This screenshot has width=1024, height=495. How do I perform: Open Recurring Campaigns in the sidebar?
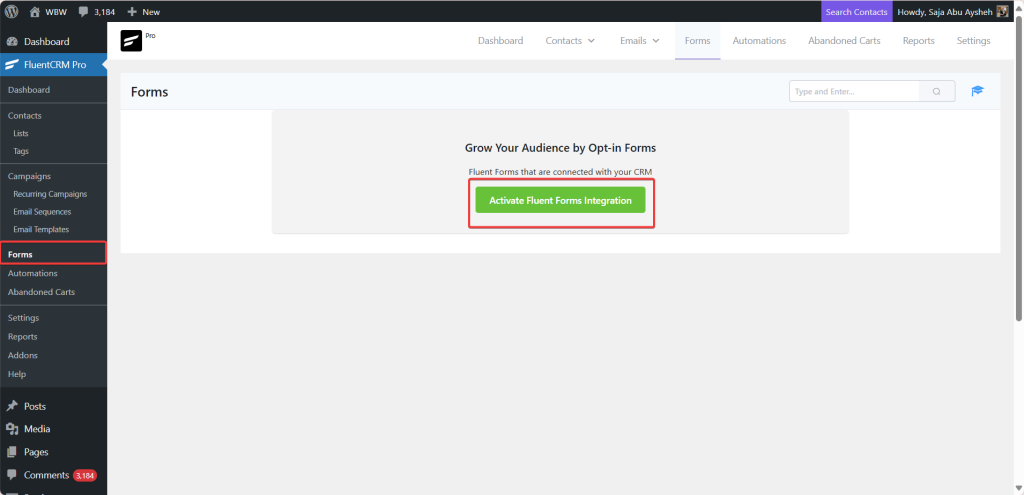[x=50, y=194]
